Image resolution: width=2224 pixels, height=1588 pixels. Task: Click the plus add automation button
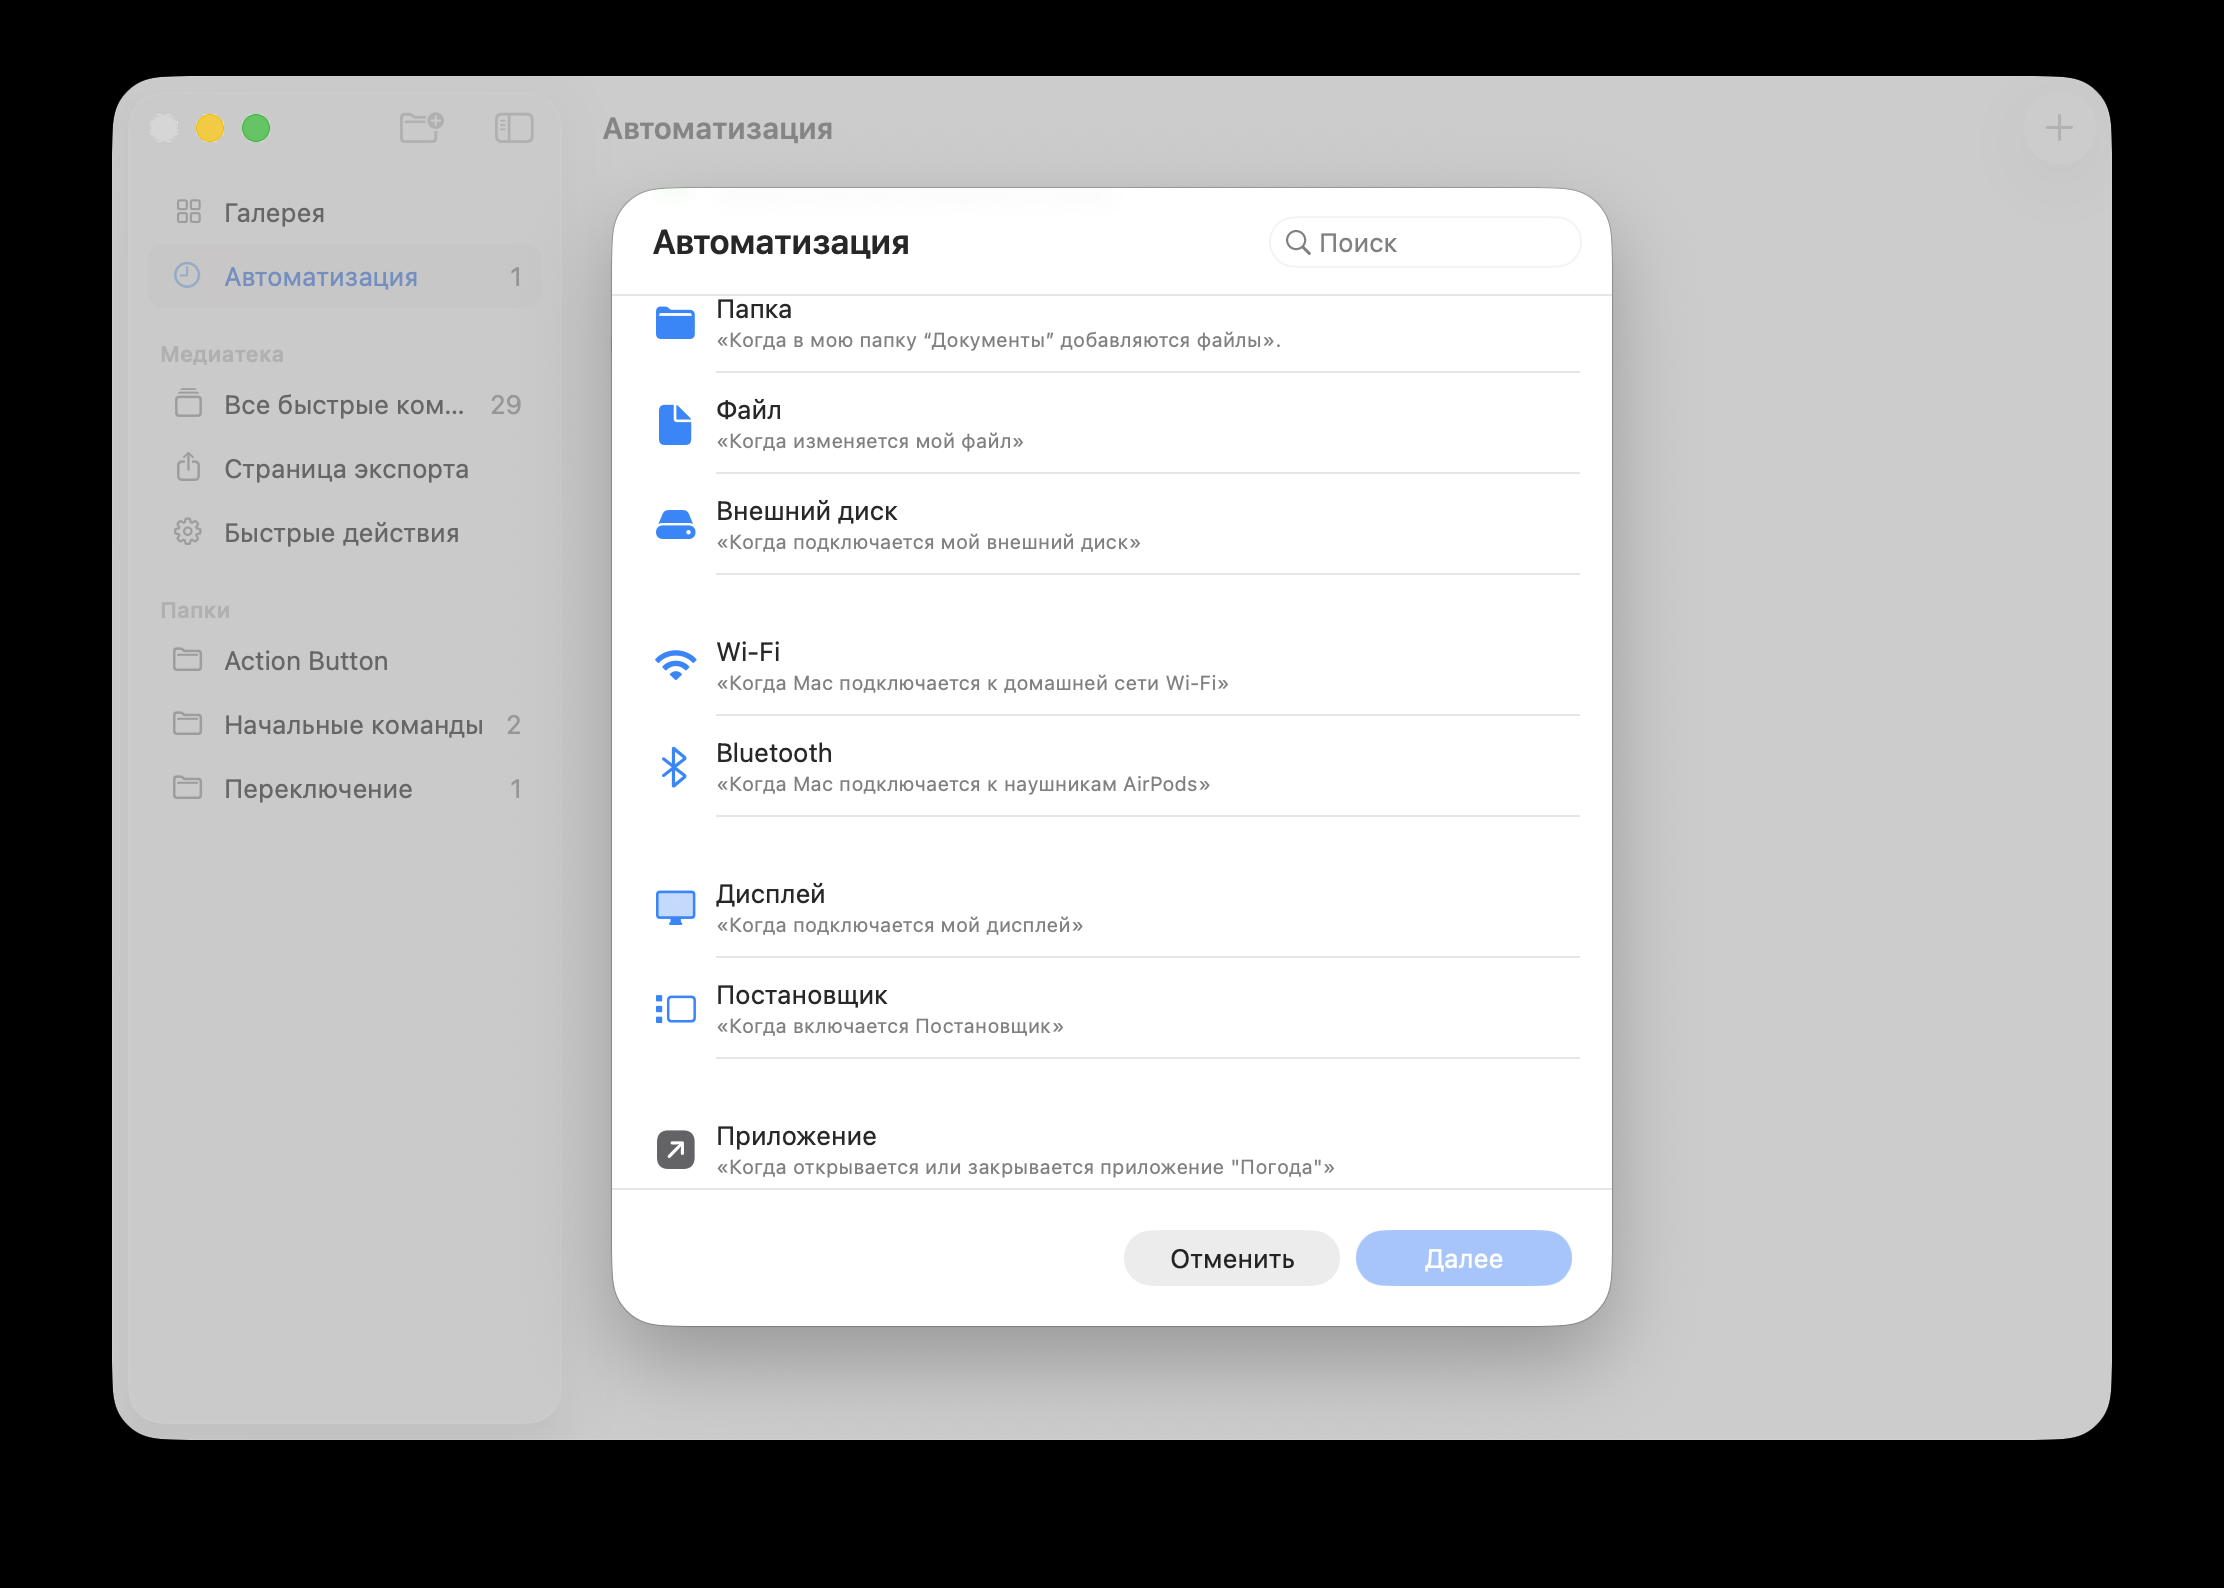[2058, 128]
